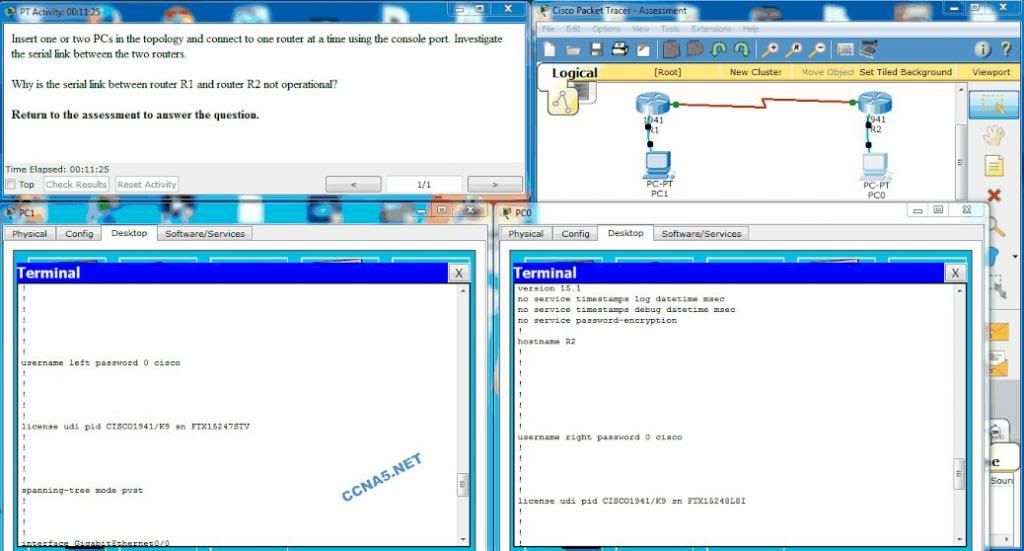Click 'hostname R2' line in PC0 terminal
1024x551 pixels.
(x=547, y=341)
